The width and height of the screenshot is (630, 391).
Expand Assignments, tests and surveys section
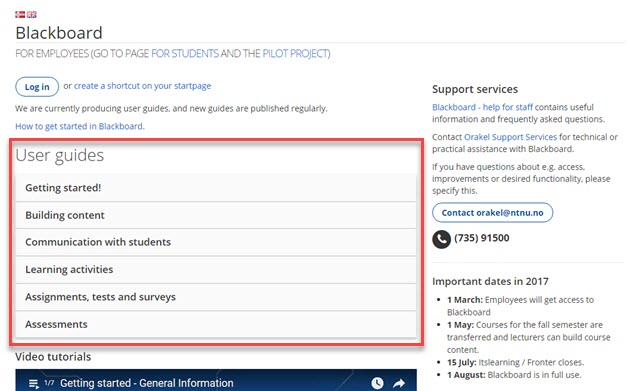tap(216, 297)
